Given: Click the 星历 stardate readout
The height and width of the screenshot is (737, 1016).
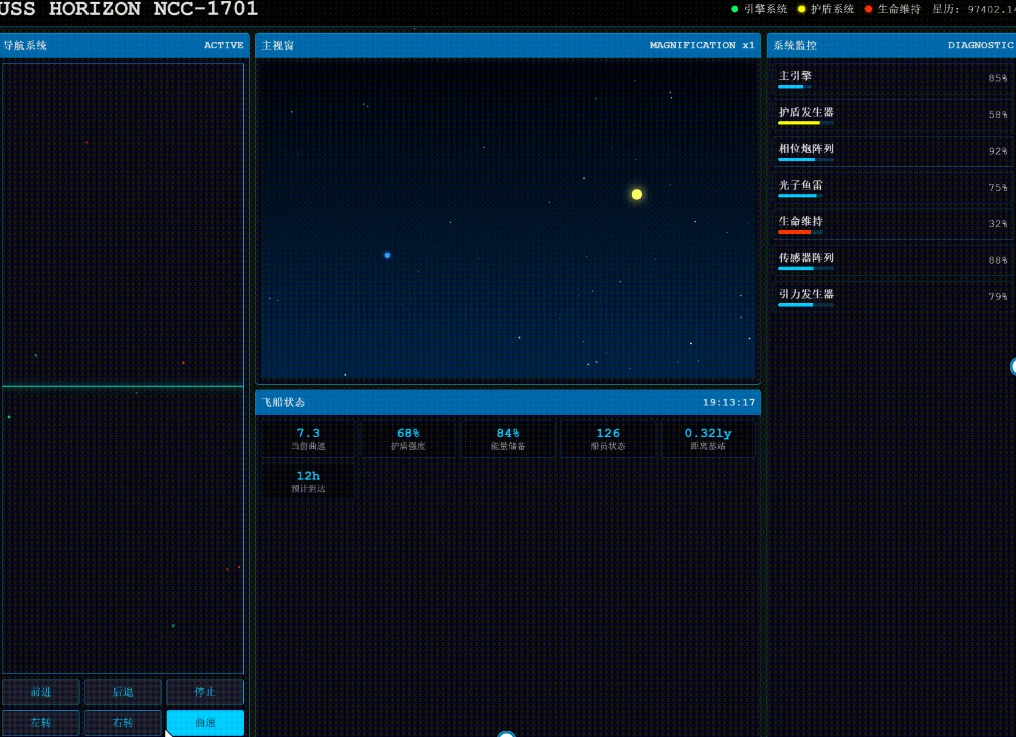Looking at the screenshot, I should pos(974,9).
